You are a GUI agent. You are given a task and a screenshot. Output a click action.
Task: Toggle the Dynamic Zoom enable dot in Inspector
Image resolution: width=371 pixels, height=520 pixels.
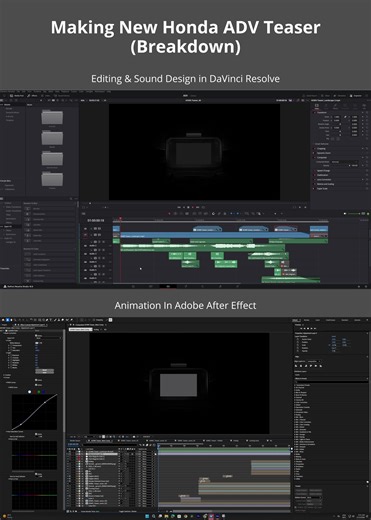(314, 153)
